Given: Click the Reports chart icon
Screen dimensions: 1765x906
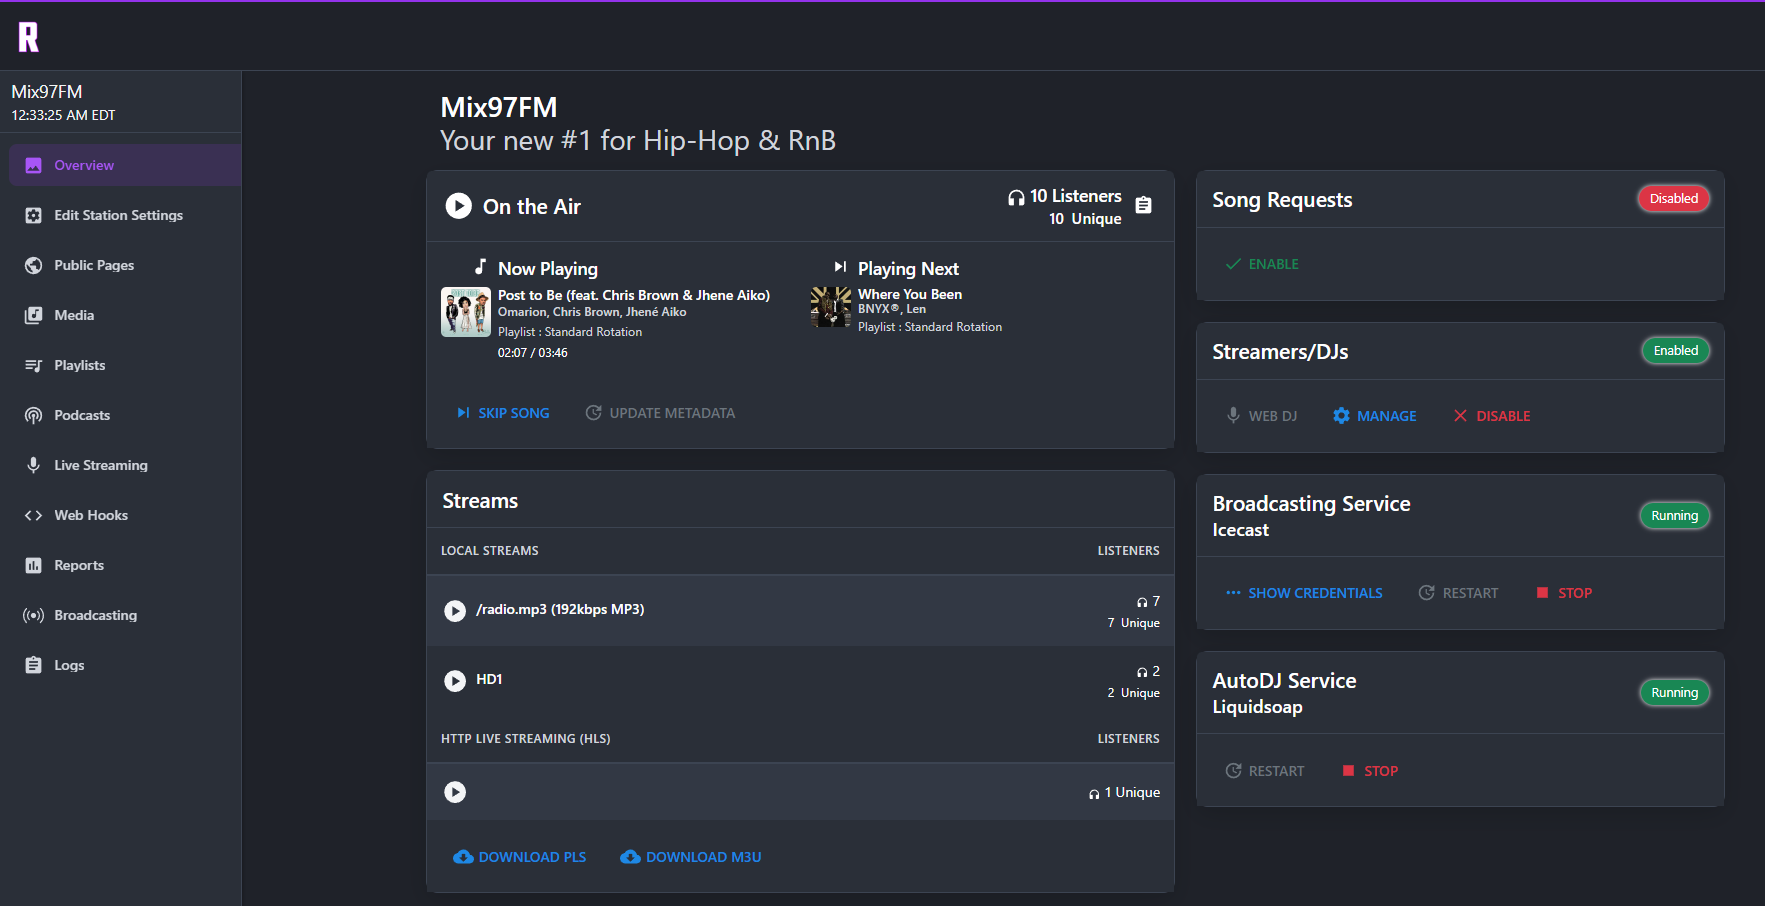Looking at the screenshot, I should pos(34,565).
